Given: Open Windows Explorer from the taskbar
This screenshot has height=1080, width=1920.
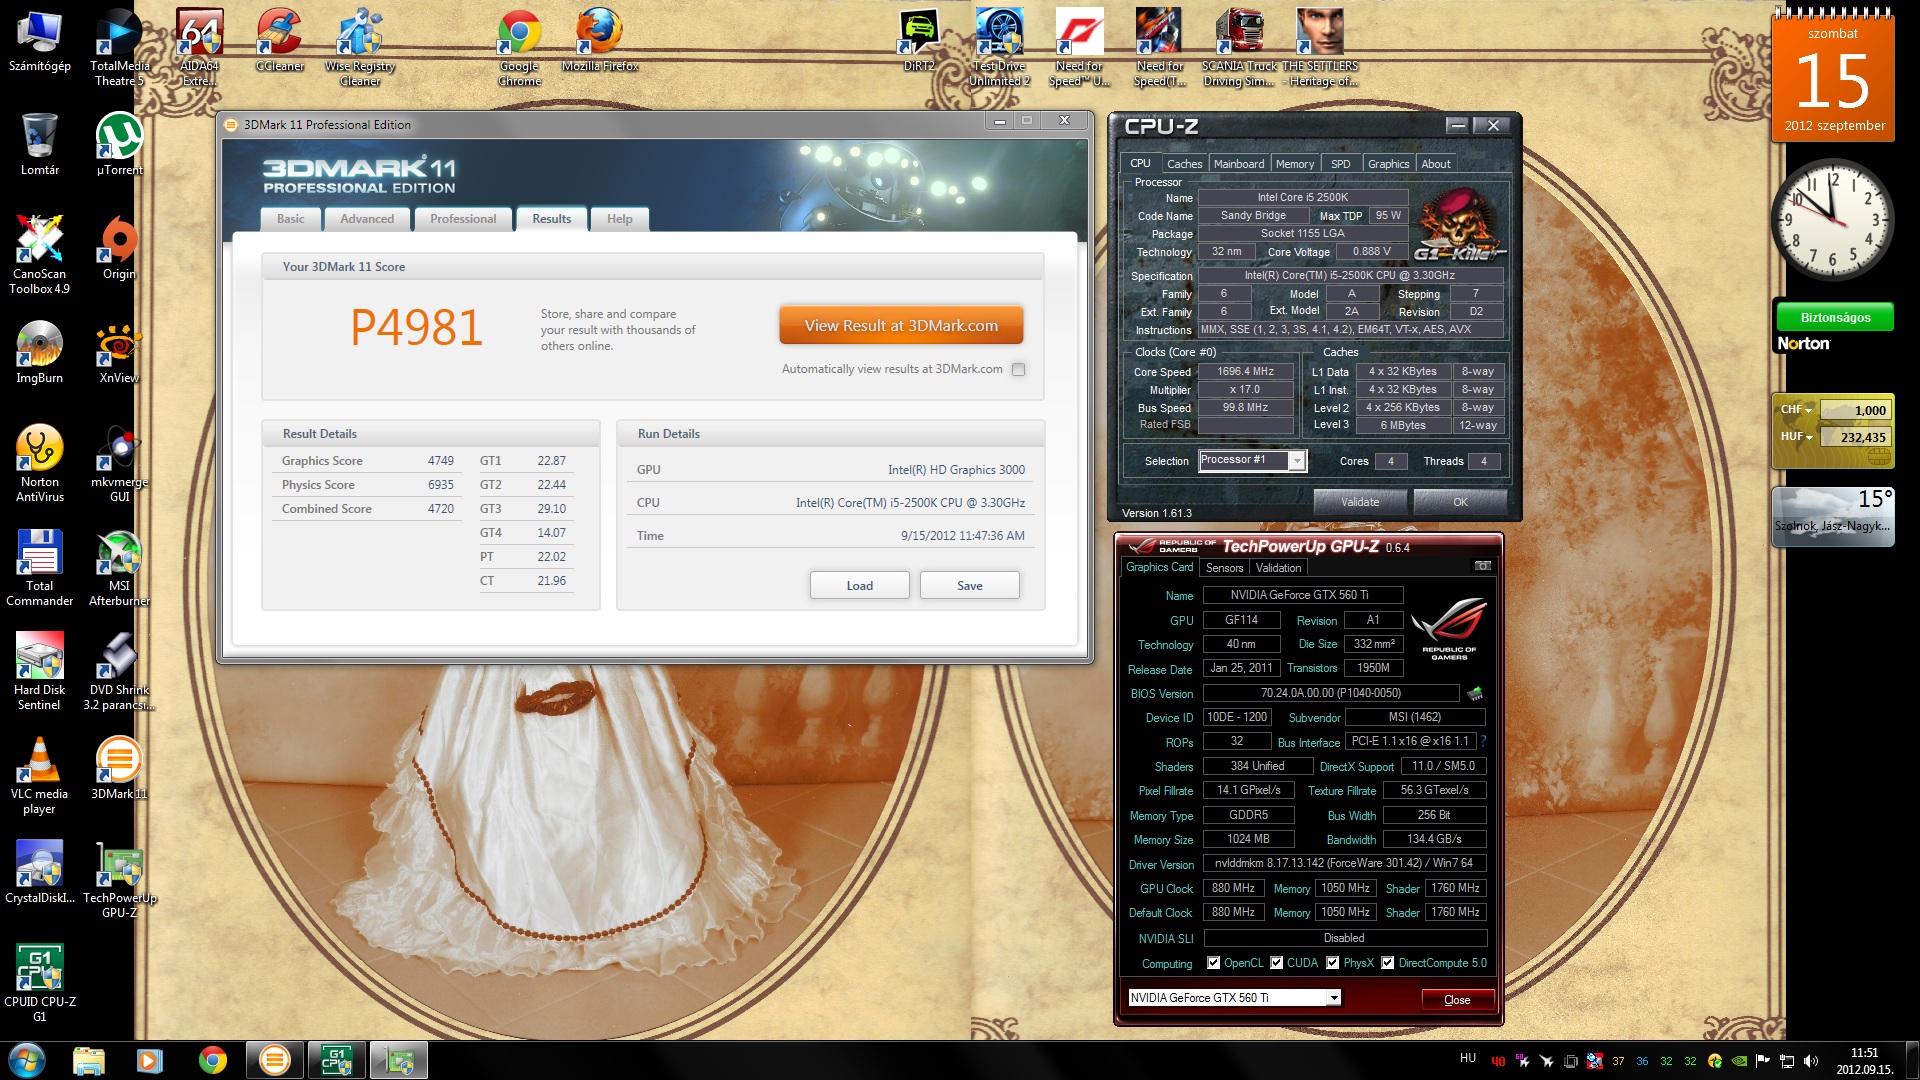Looking at the screenshot, I should click(x=89, y=1060).
